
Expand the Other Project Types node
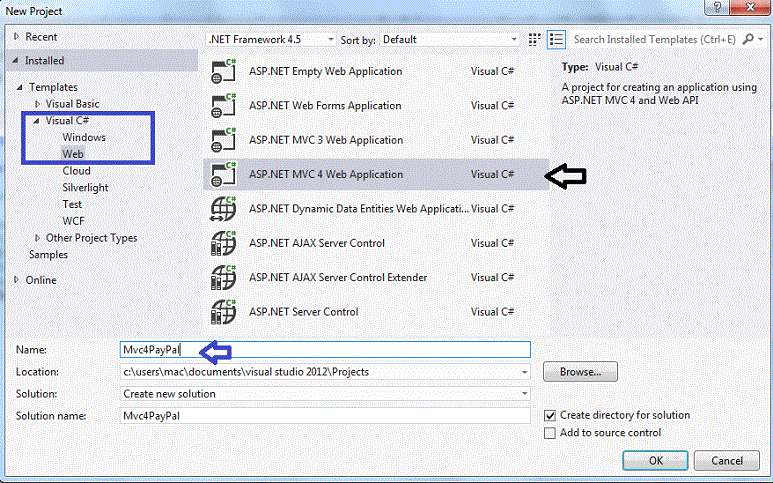point(37,238)
